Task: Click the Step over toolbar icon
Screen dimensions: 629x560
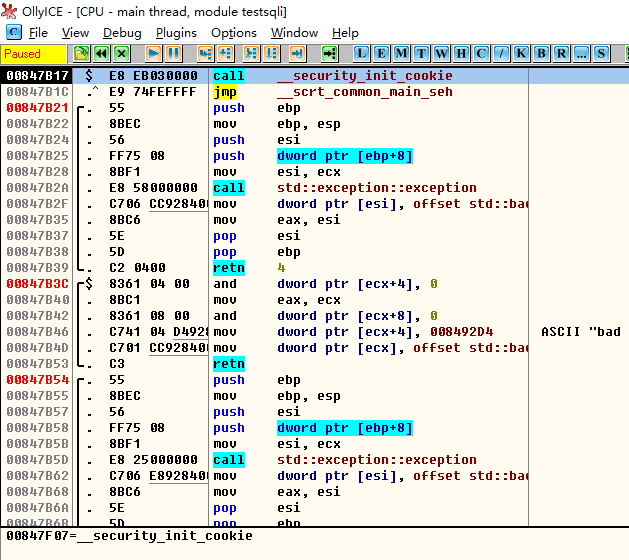Action: (227, 53)
